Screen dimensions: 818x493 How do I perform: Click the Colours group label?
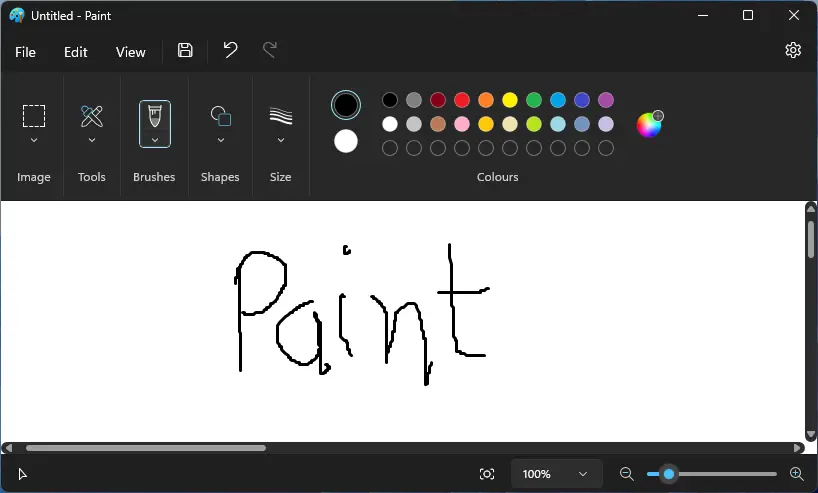(x=497, y=177)
